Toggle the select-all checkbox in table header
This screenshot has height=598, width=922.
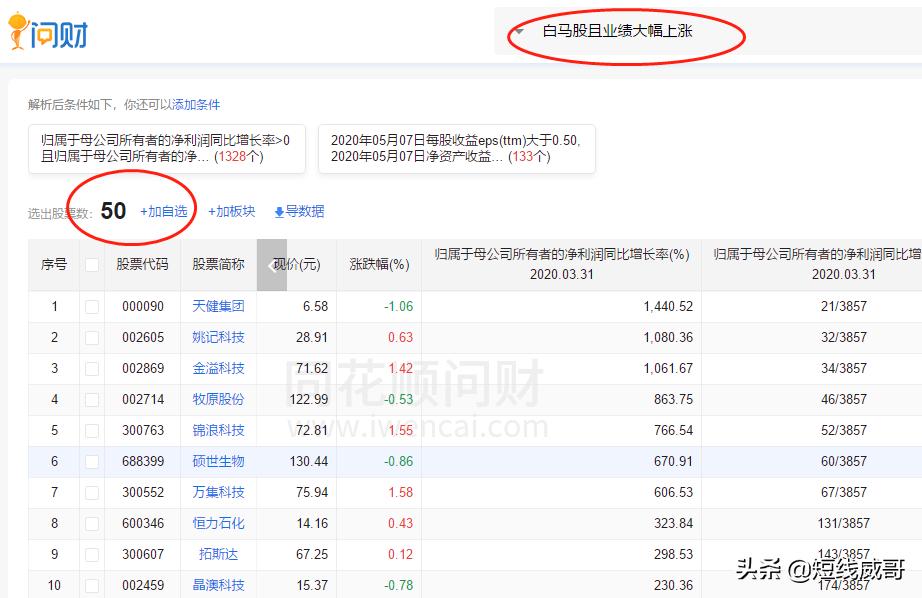point(92,265)
